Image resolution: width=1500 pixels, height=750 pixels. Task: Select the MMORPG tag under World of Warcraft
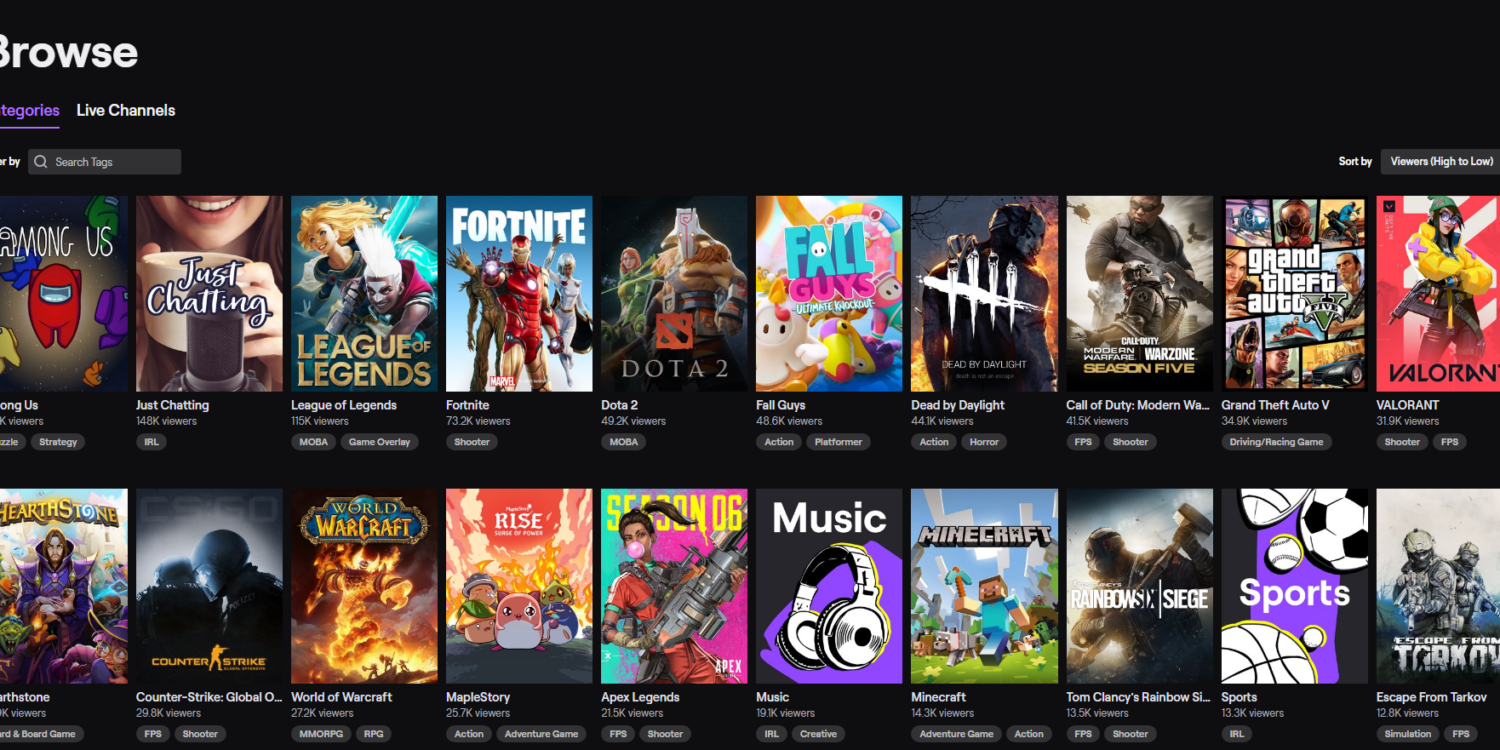pyautogui.click(x=320, y=734)
